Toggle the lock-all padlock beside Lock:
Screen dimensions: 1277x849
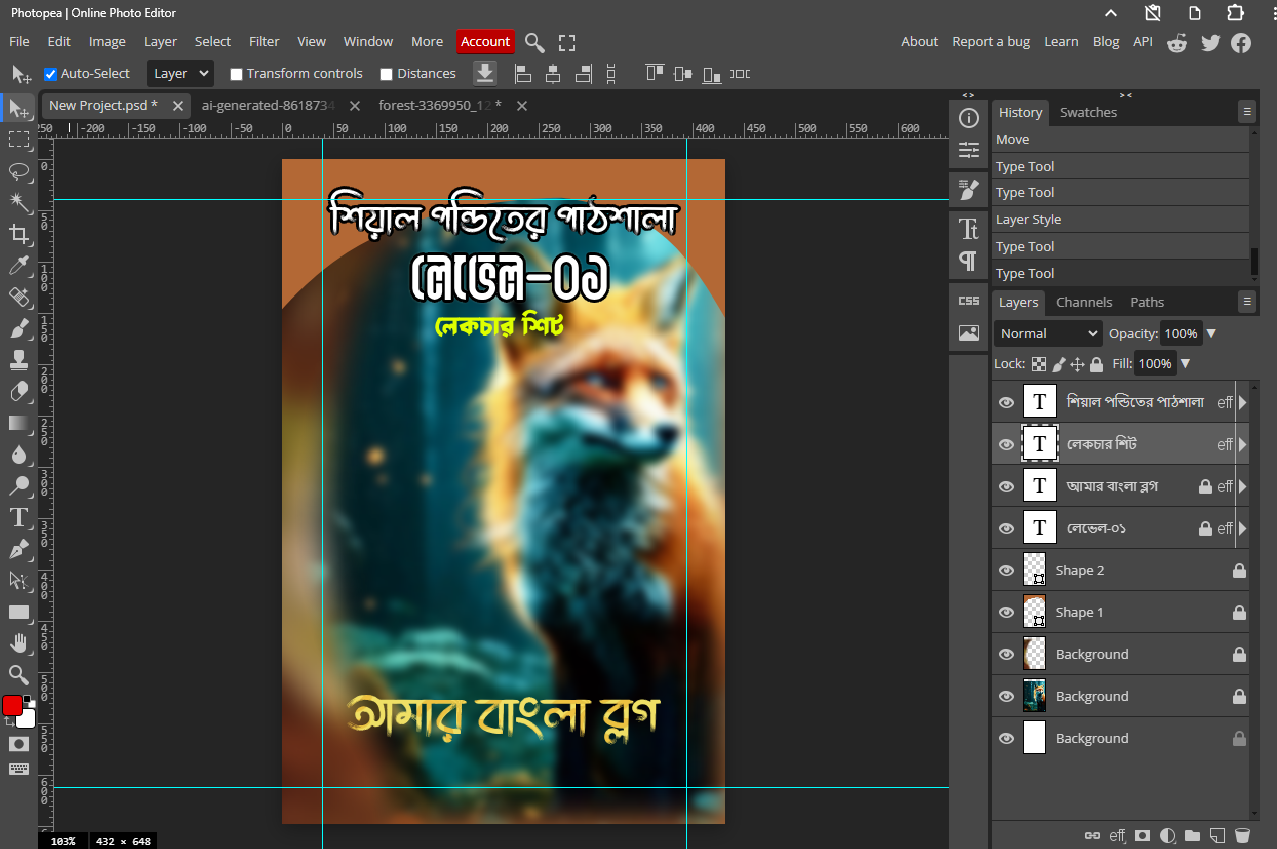coord(1096,364)
